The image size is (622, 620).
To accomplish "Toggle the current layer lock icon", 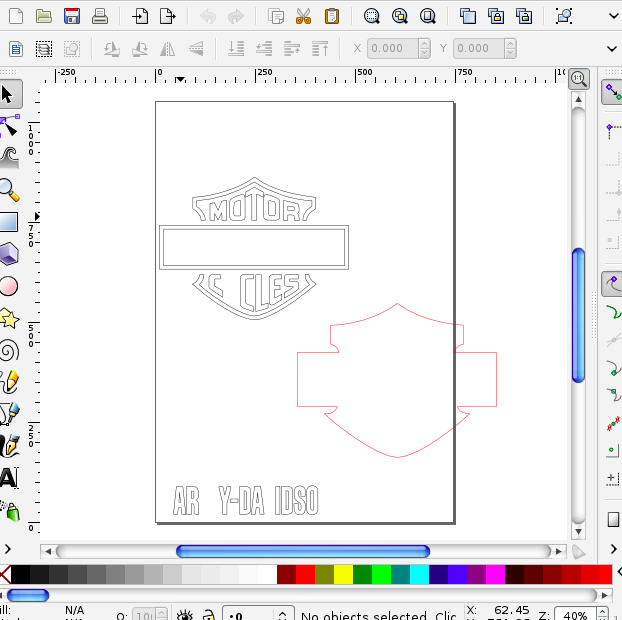I will coord(209,615).
